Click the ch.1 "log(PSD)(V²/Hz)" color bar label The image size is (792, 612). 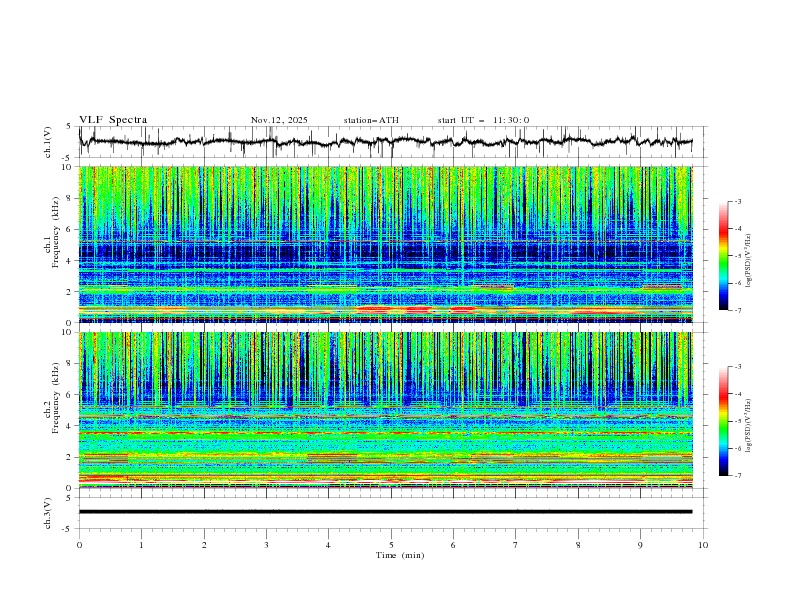pyautogui.click(x=749, y=261)
